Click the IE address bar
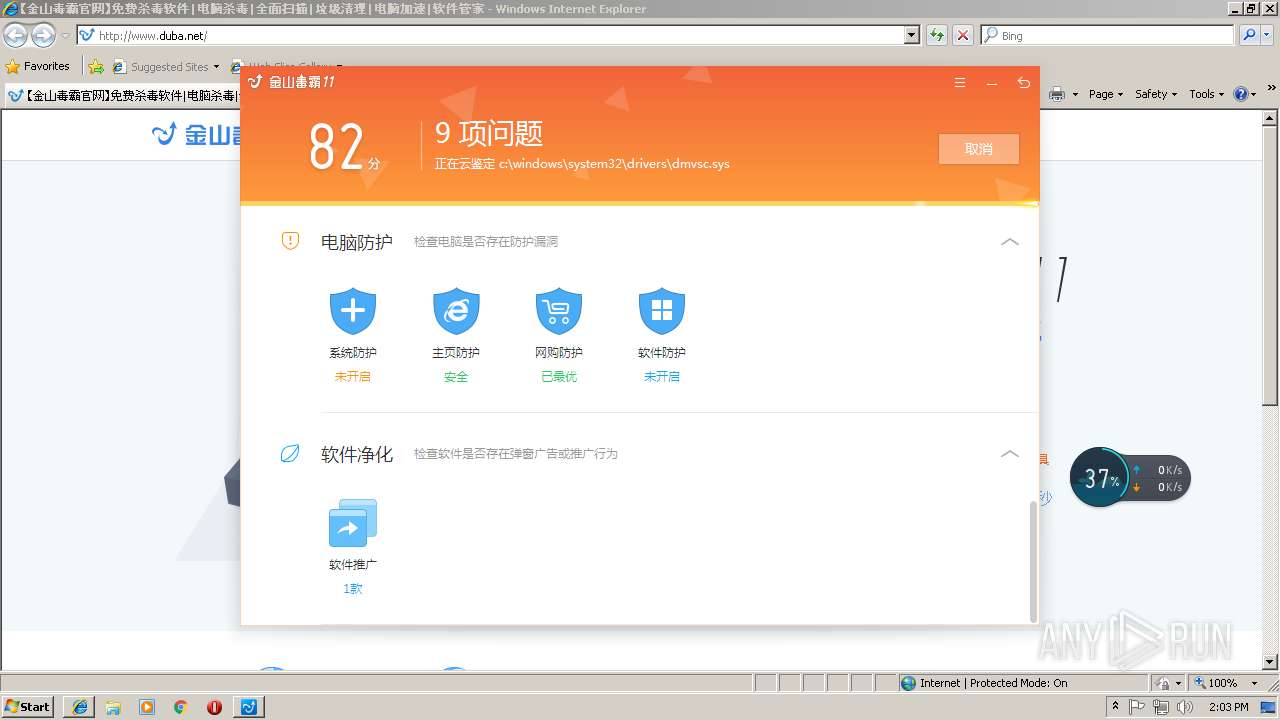Viewport: 1280px width, 720px height. 490,35
